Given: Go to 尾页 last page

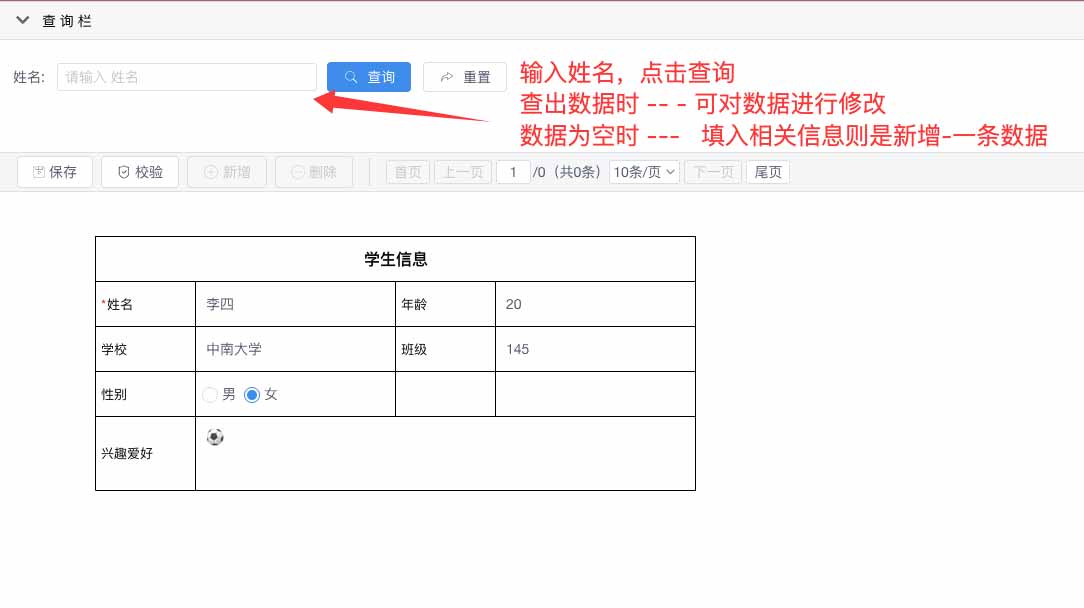Looking at the screenshot, I should click(x=767, y=172).
